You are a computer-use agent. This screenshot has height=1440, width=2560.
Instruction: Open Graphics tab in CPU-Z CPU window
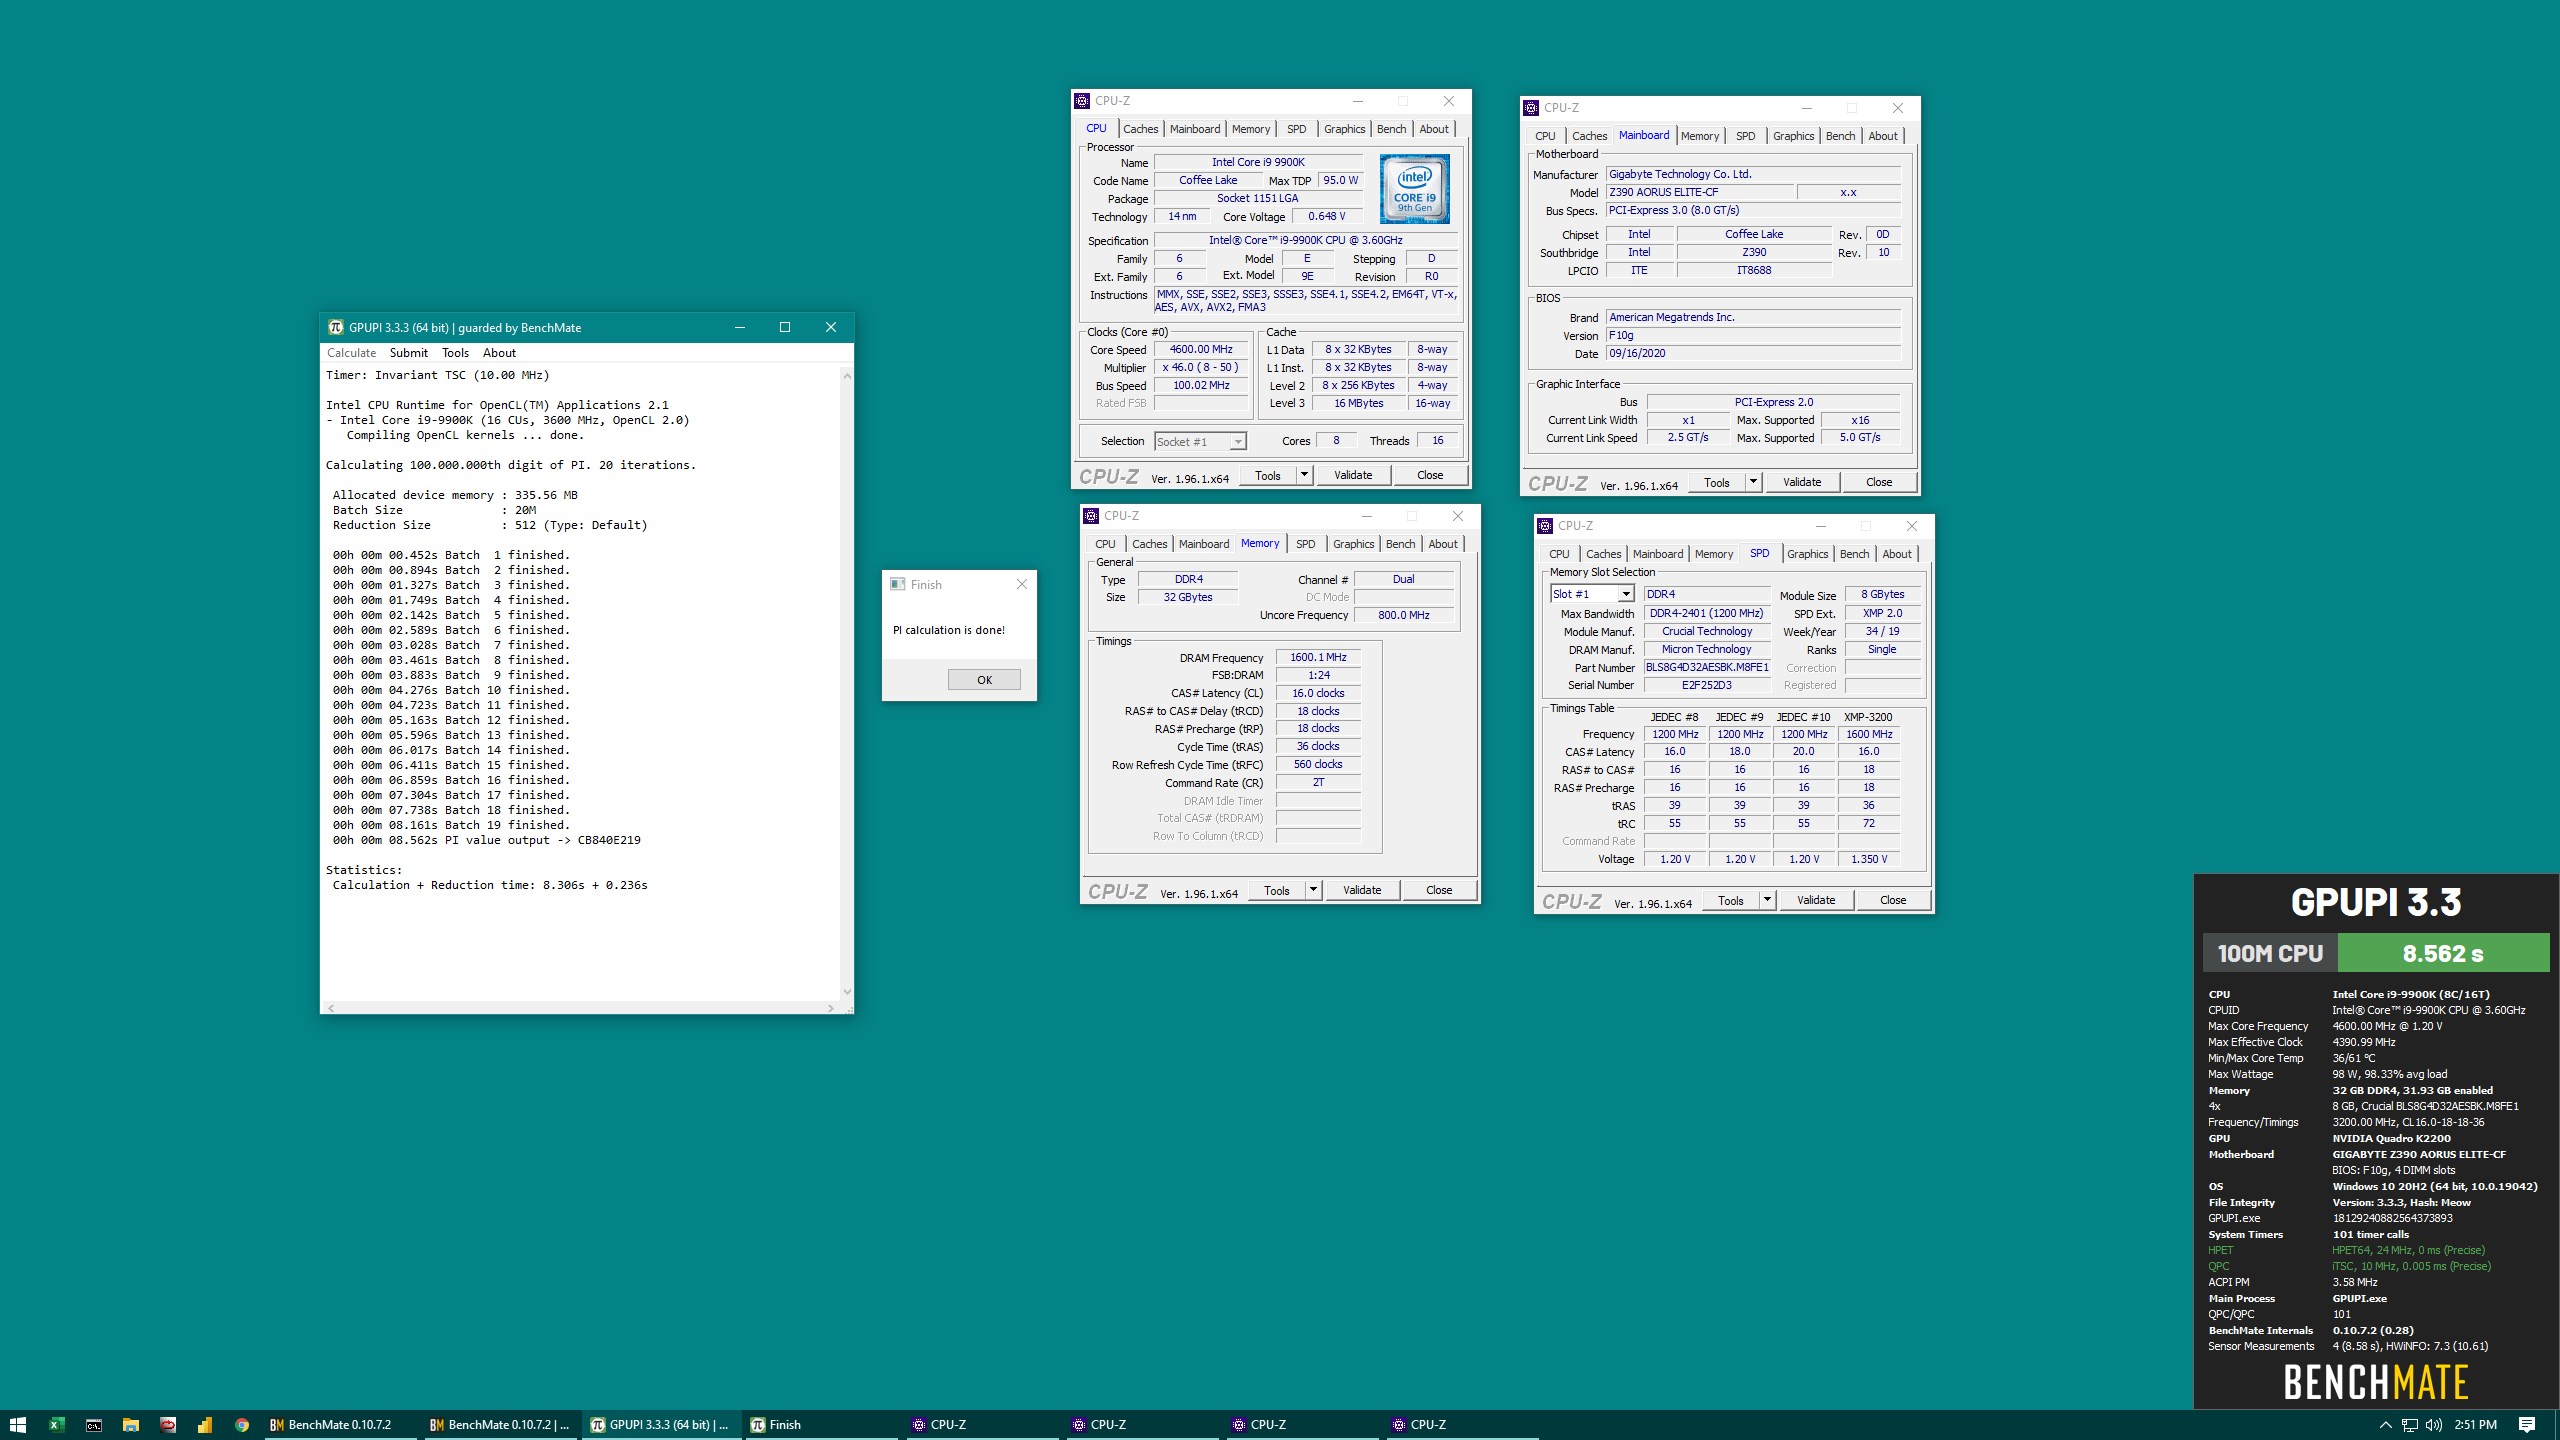pos(1344,129)
